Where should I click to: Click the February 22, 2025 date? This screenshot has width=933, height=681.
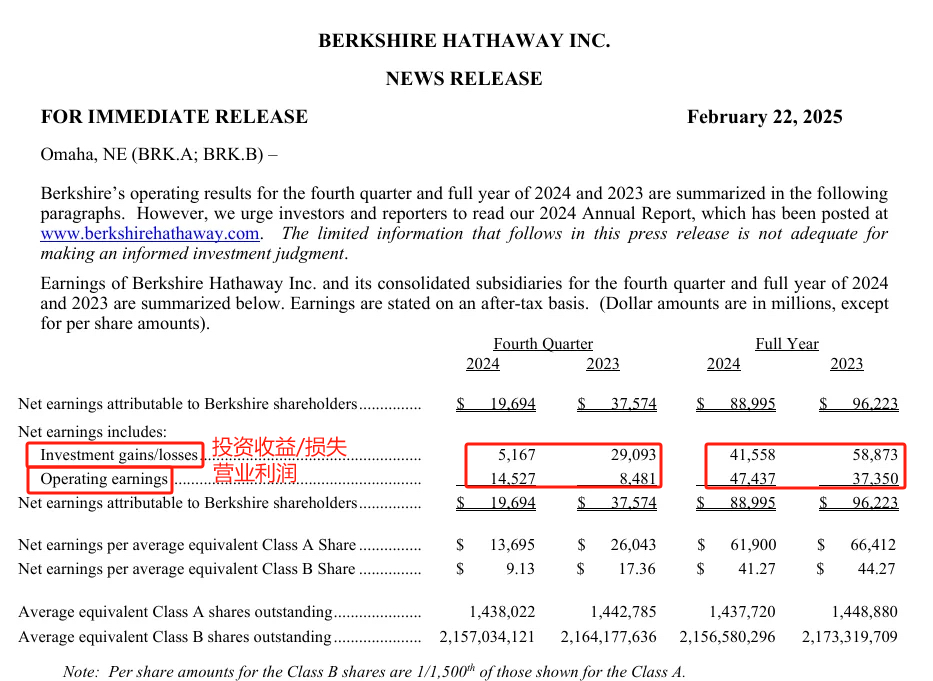(x=765, y=117)
